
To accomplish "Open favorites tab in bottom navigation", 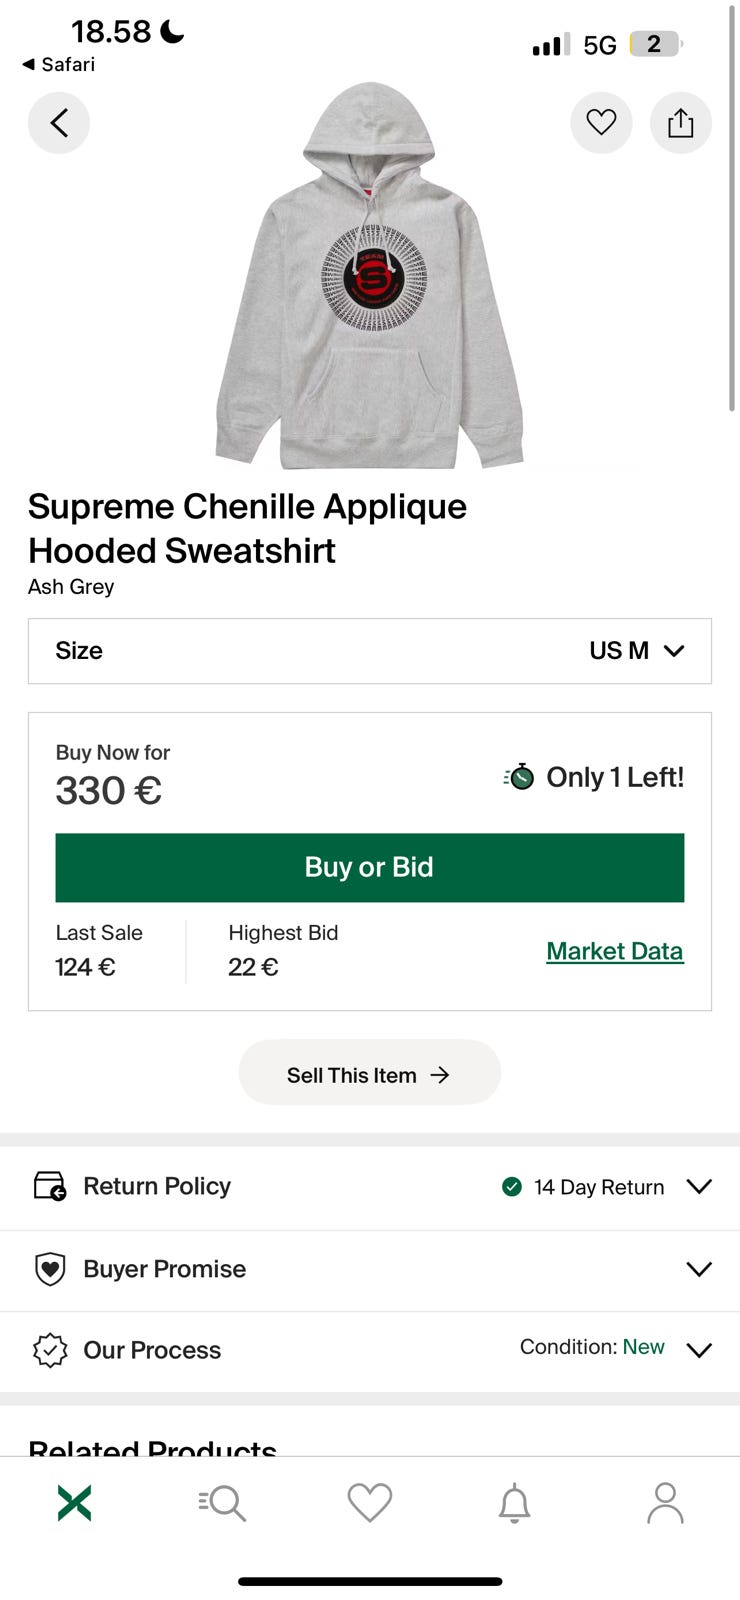I will click(369, 1502).
